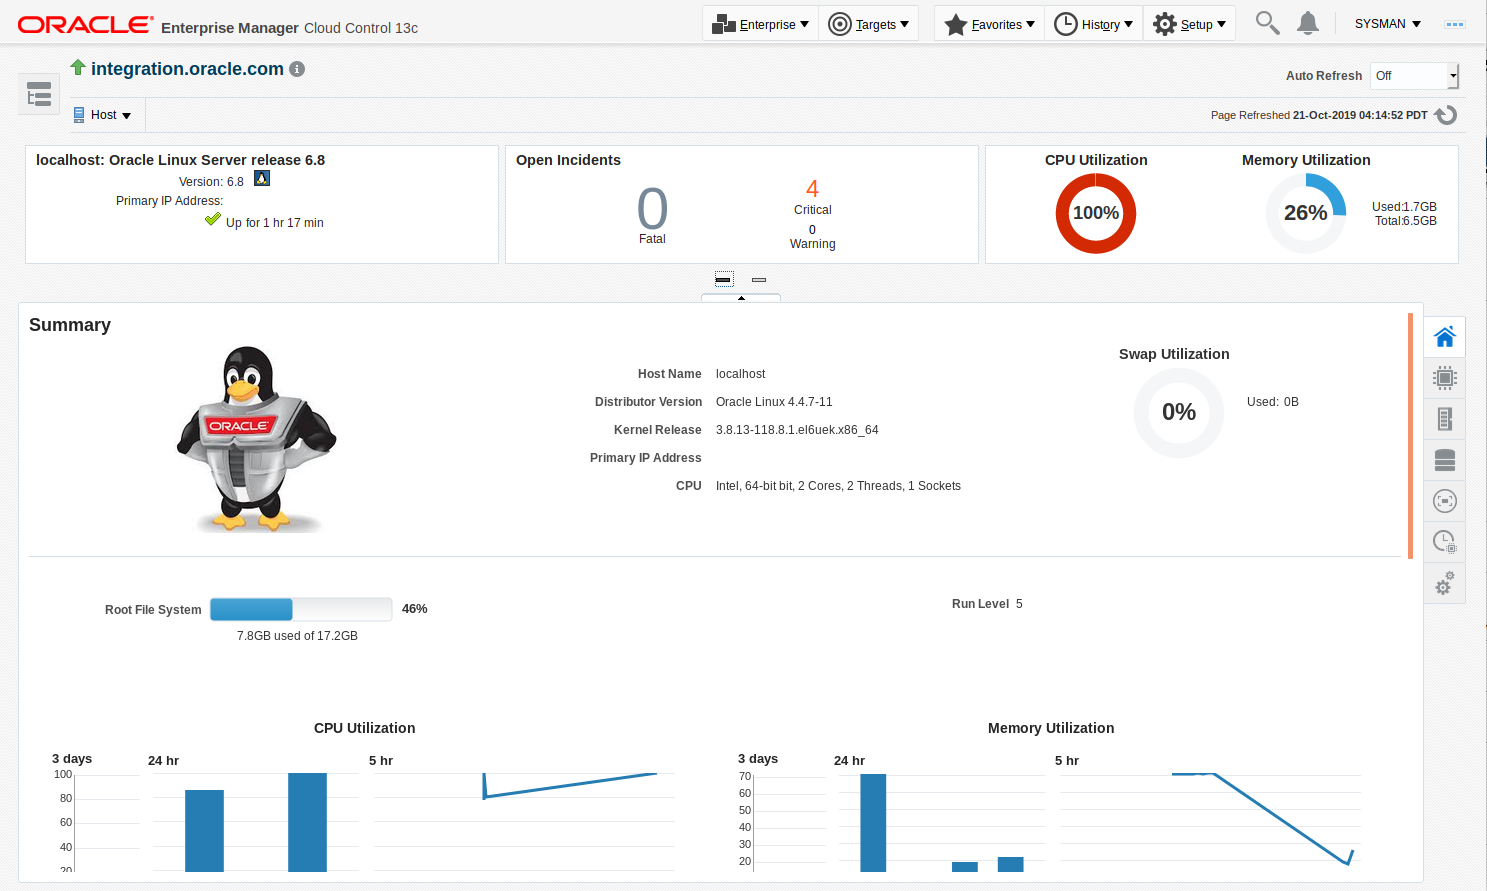
Task: Click the home summary icon in right sidebar
Action: [x=1444, y=337]
